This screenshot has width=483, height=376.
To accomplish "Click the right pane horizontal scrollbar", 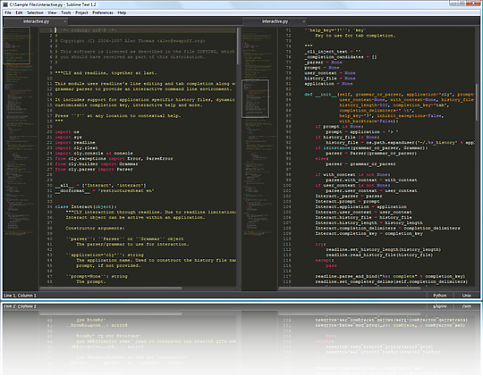I will [x=350, y=288].
